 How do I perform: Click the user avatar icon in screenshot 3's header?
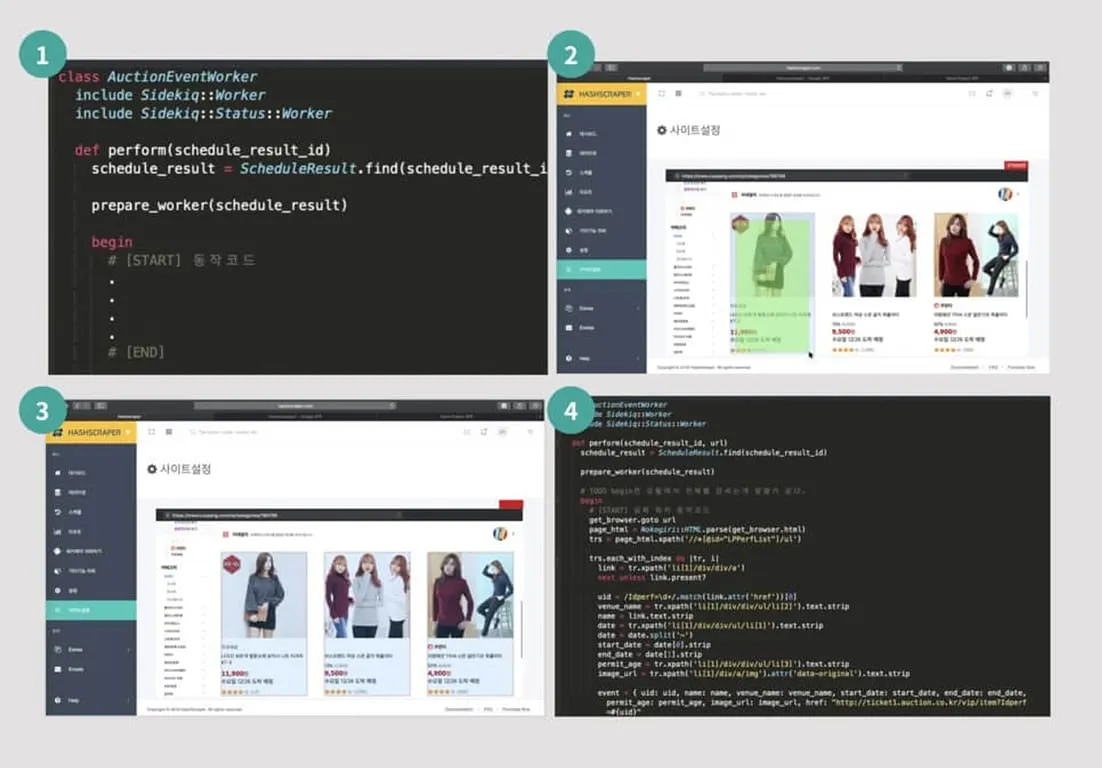(502, 432)
